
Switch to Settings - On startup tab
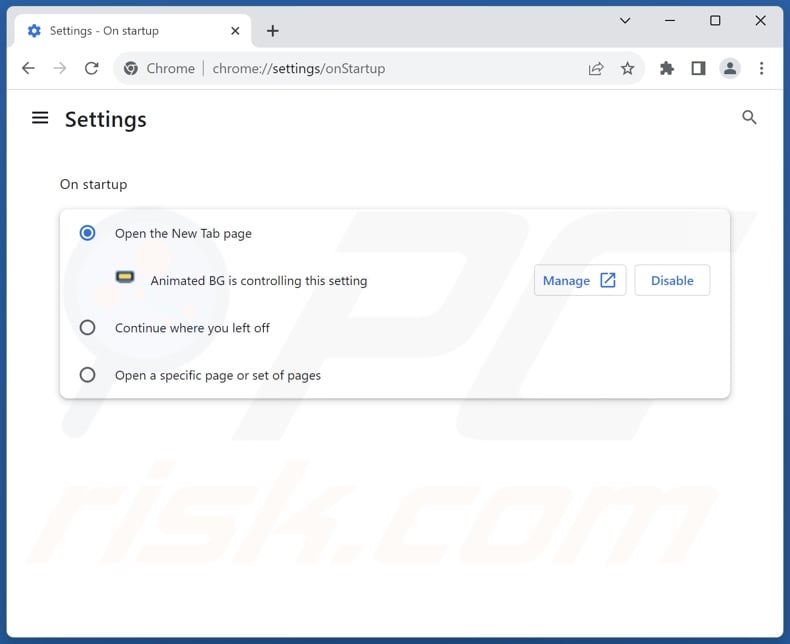point(133,31)
